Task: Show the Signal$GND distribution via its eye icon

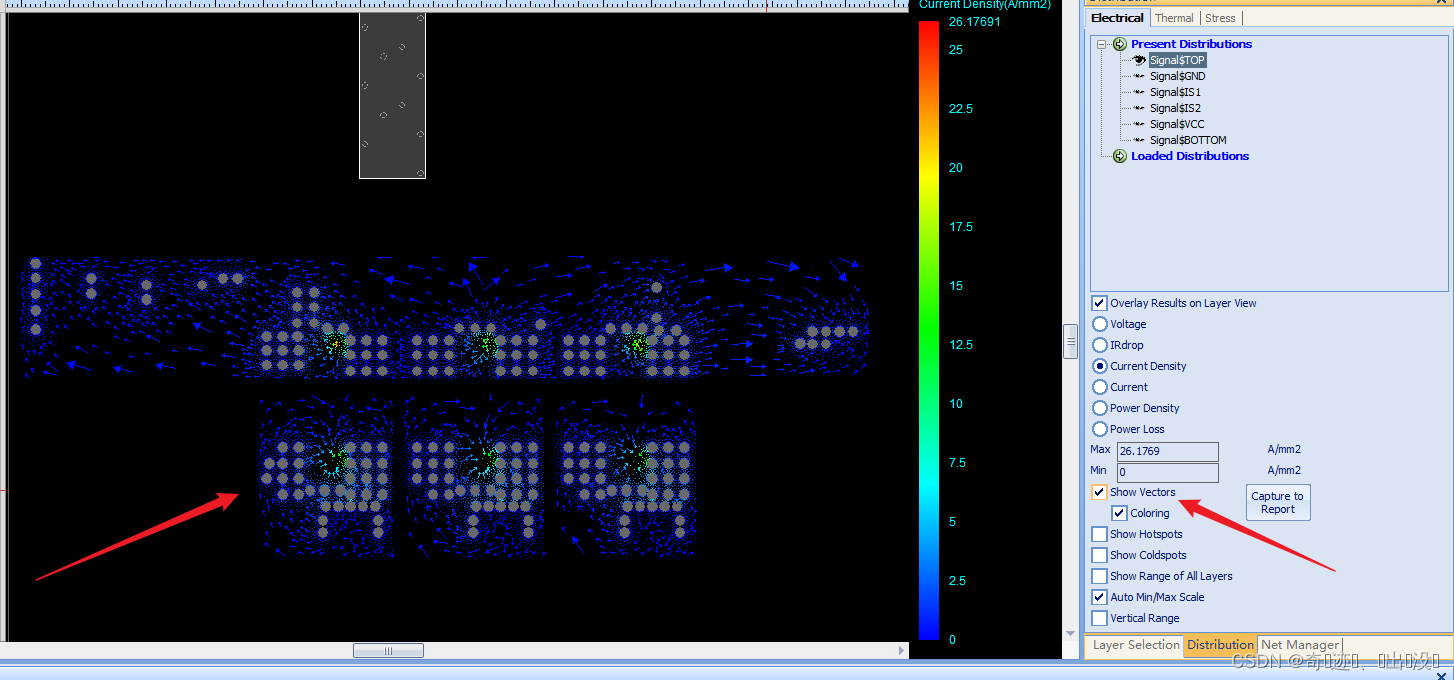Action: pos(1139,76)
